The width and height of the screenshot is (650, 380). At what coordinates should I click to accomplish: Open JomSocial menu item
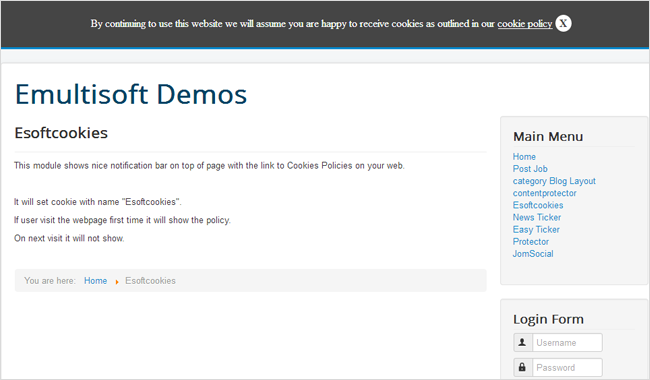click(533, 254)
